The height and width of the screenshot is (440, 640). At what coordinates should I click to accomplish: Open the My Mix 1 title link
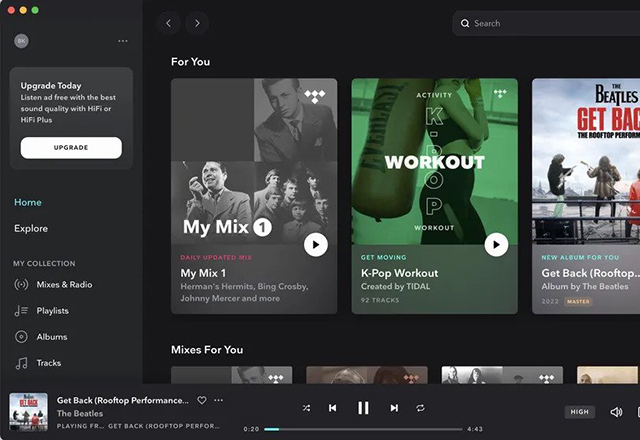click(203, 273)
